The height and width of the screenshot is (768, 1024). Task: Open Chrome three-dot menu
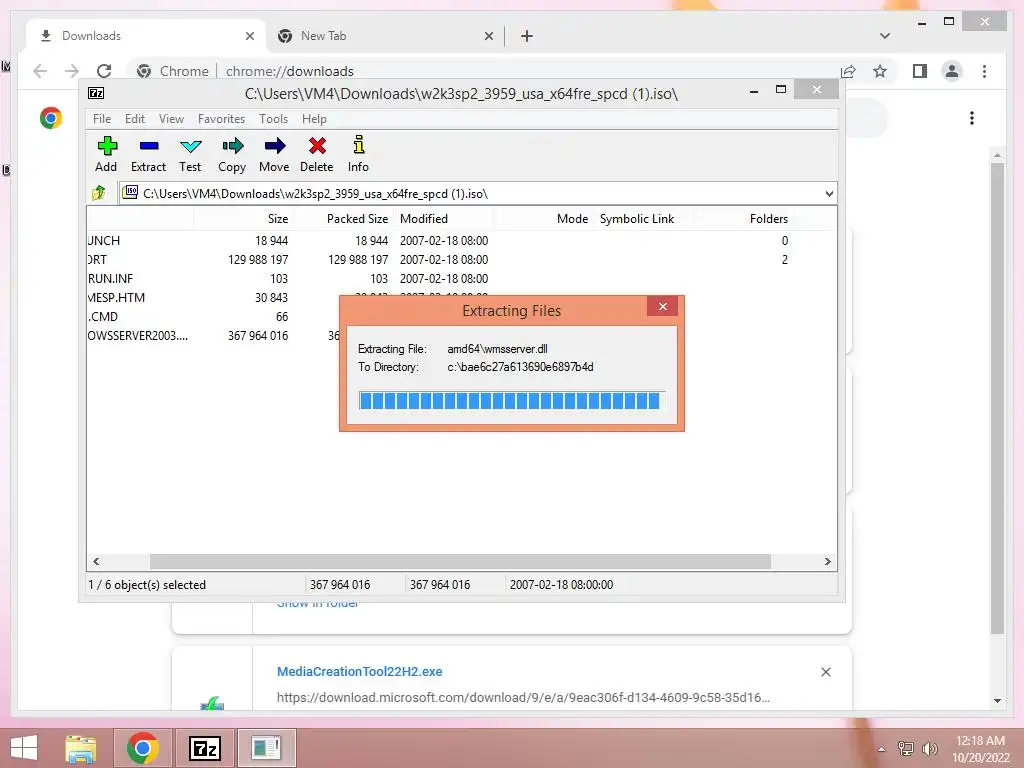tap(984, 71)
